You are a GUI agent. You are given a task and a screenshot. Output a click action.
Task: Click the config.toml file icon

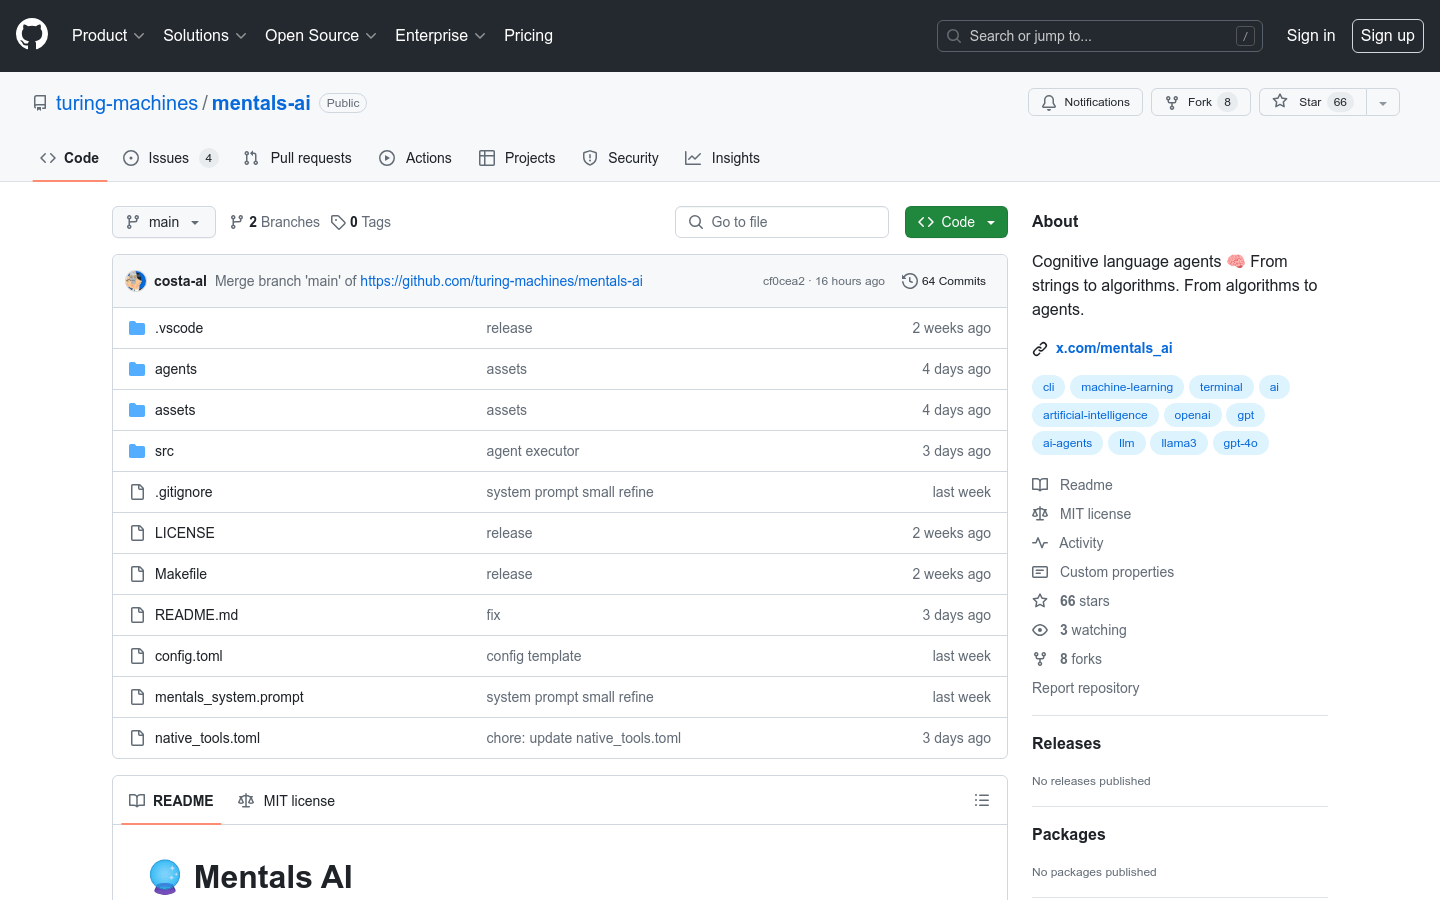point(137,656)
